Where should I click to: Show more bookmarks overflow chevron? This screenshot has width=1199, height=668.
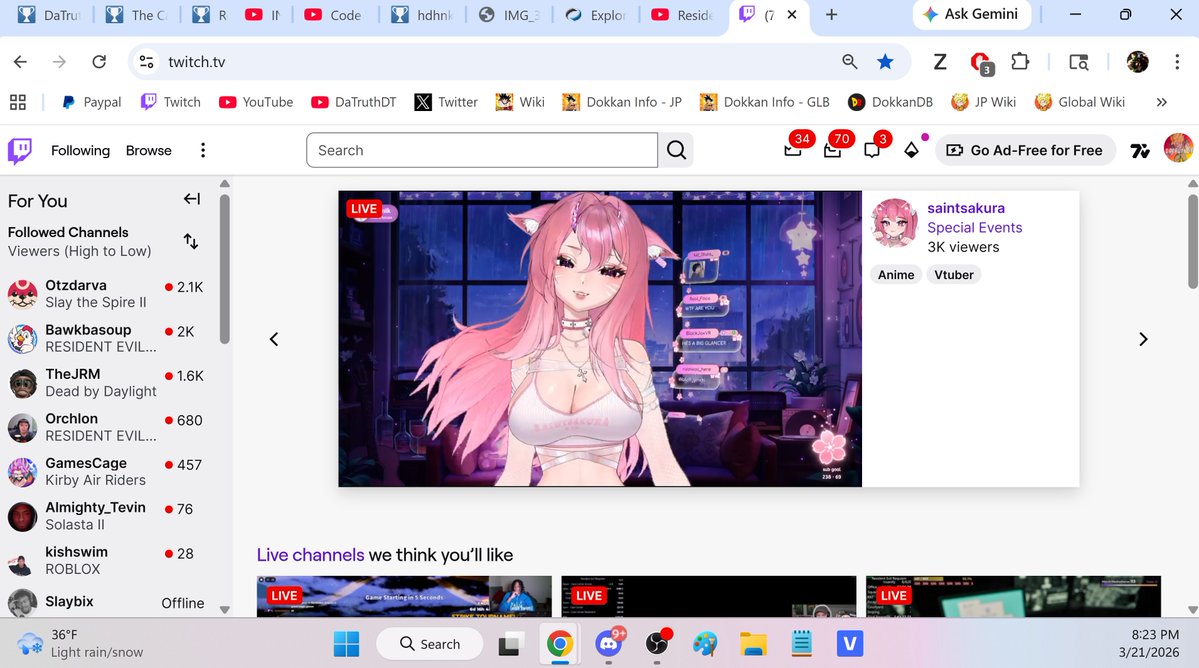click(1162, 102)
